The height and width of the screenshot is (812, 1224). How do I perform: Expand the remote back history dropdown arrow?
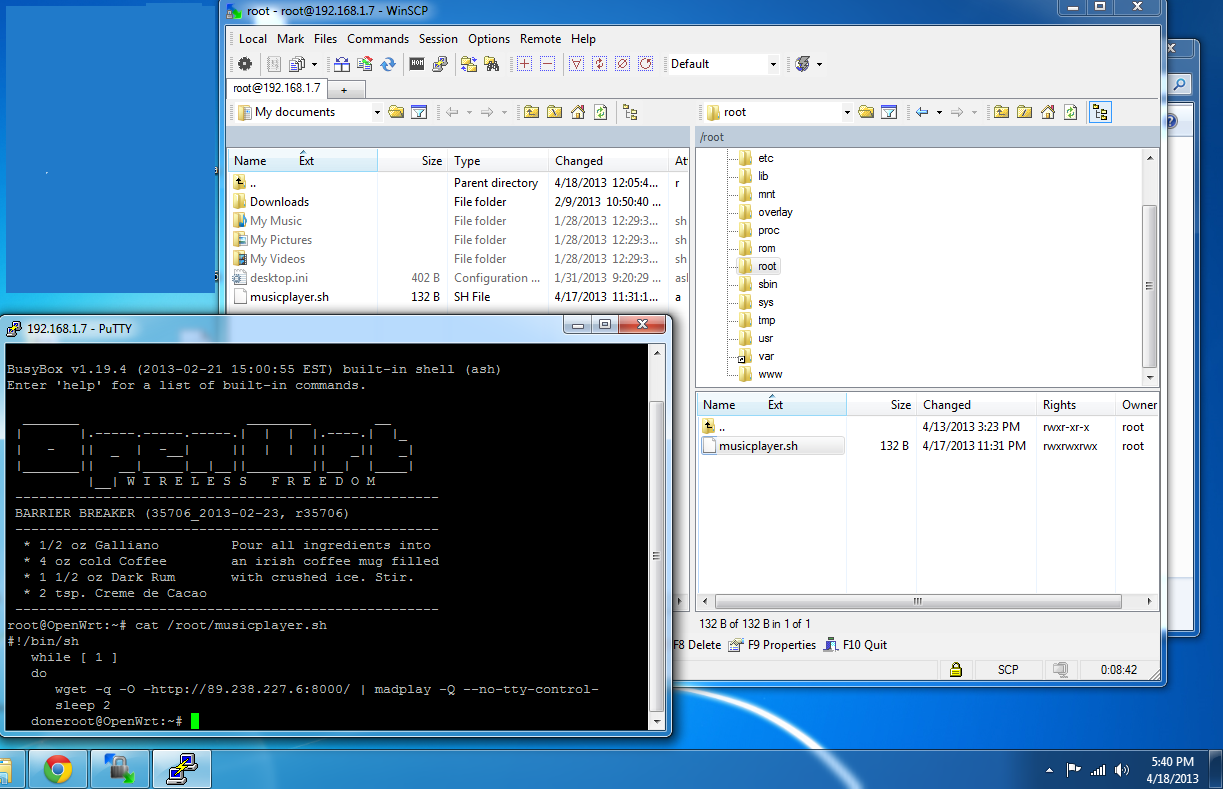pos(939,112)
